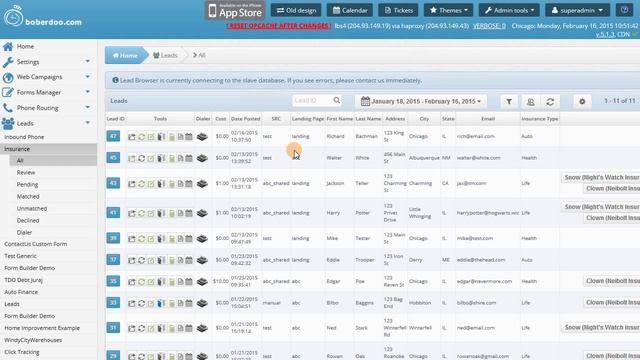Select Matched under Insurance

coord(28,197)
